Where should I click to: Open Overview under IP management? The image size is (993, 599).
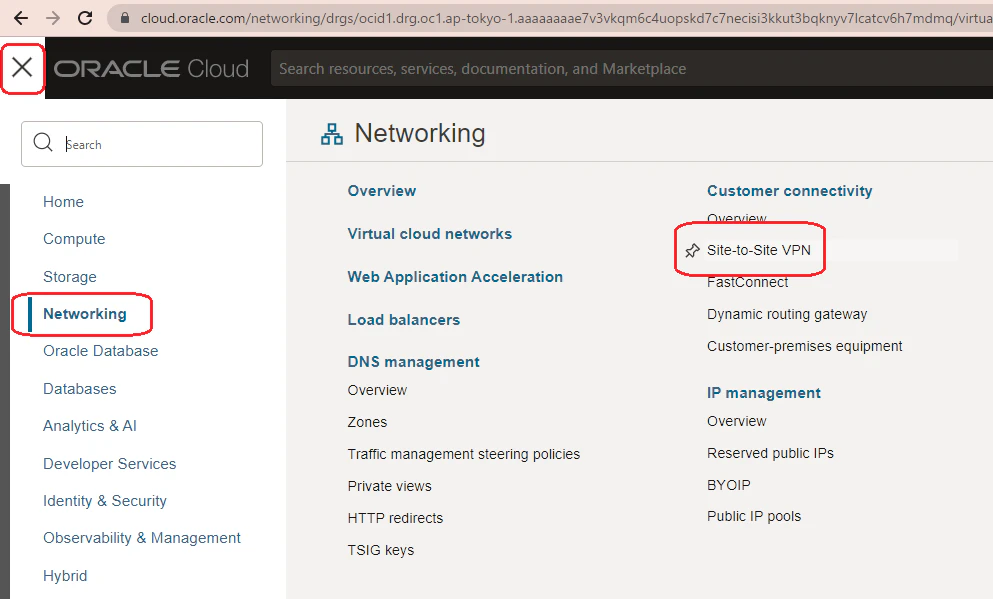click(737, 421)
